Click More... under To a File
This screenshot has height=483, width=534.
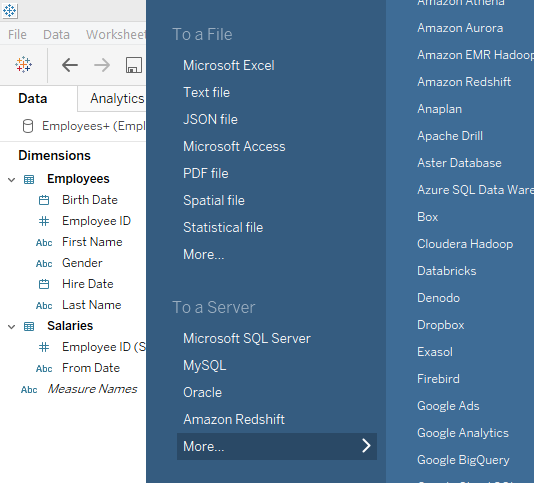[204, 254]
